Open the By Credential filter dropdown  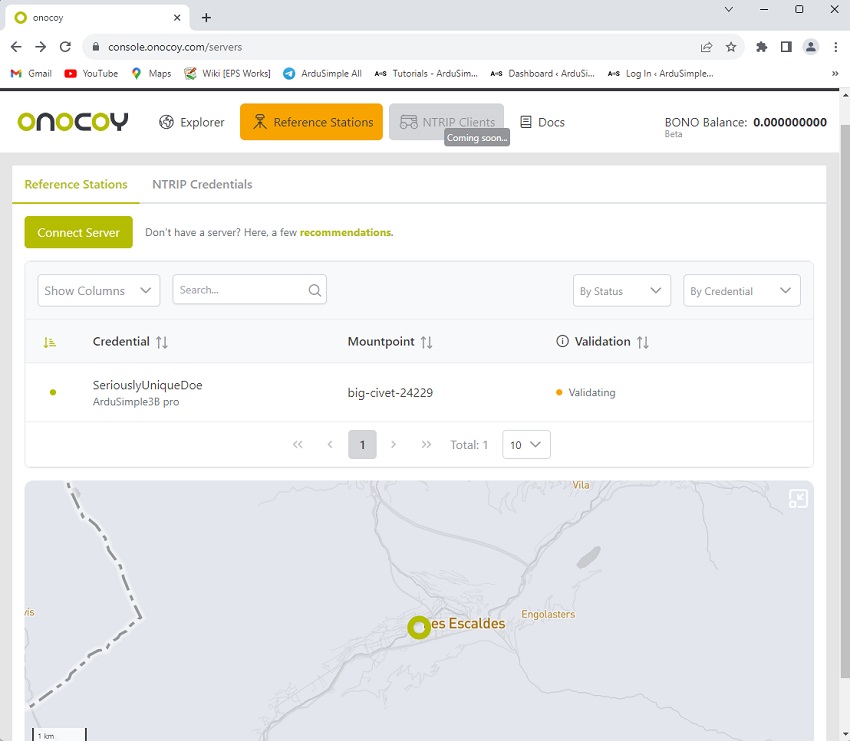(741, 291)
